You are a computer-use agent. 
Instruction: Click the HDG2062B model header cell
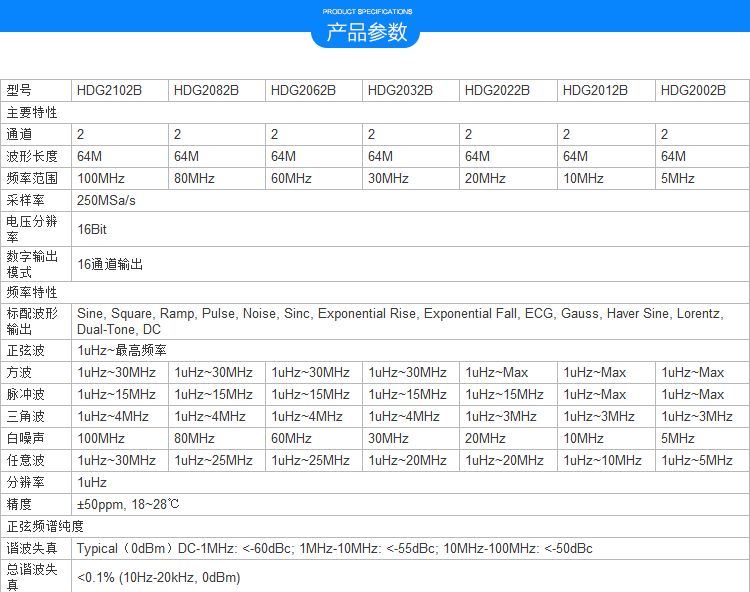tap(303, 90)
